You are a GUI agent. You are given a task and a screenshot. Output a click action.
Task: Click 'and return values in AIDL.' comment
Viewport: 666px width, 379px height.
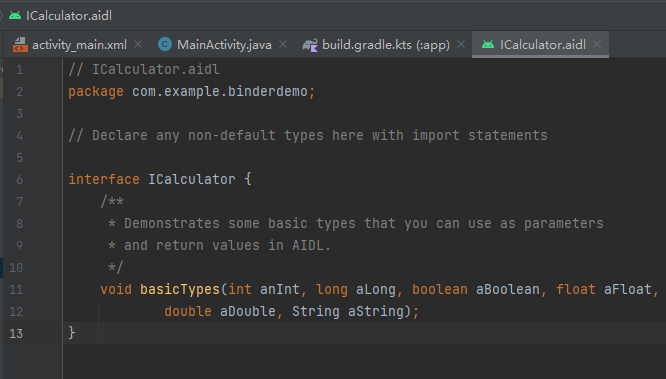coord(219,246)
